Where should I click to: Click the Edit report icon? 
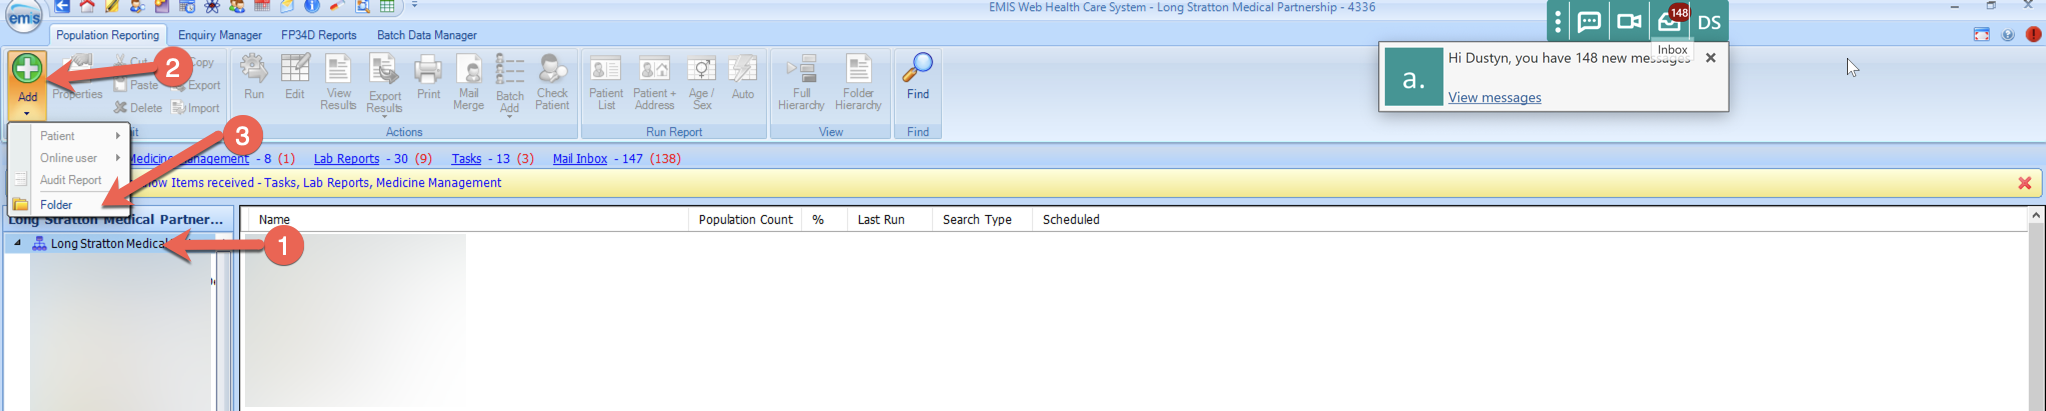point(294,69)
